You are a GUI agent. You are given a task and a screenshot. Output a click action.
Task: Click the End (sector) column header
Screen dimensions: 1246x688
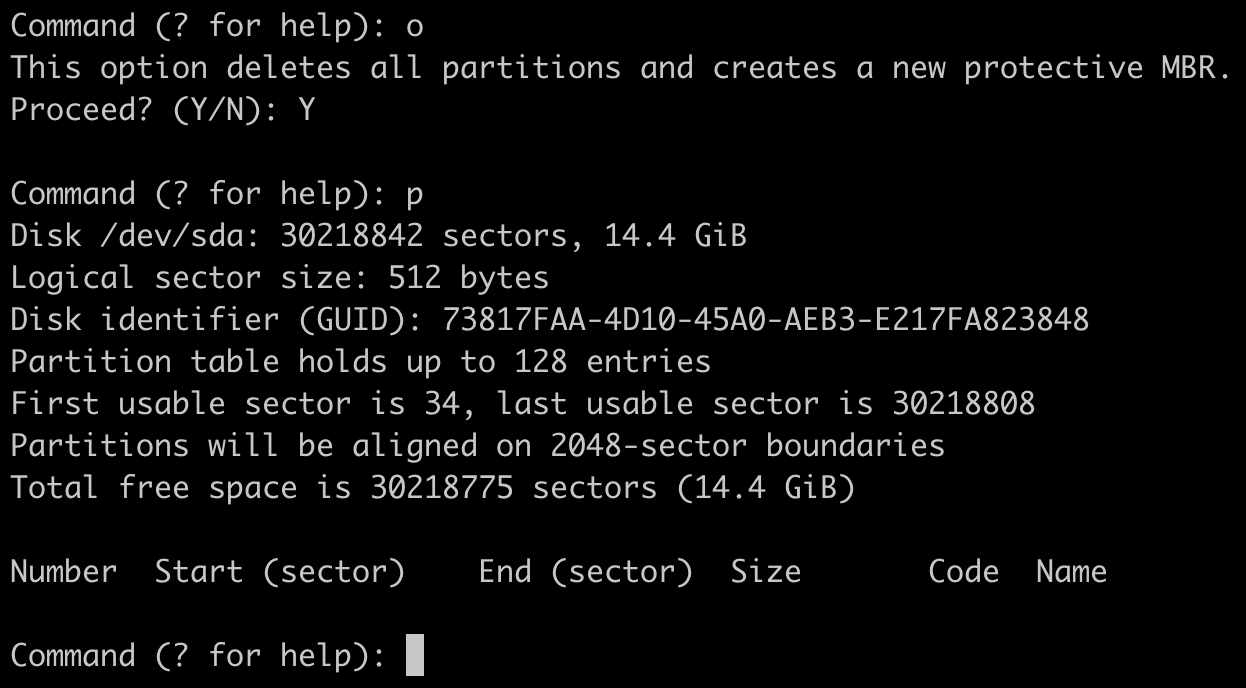click(x=585, y=572)
